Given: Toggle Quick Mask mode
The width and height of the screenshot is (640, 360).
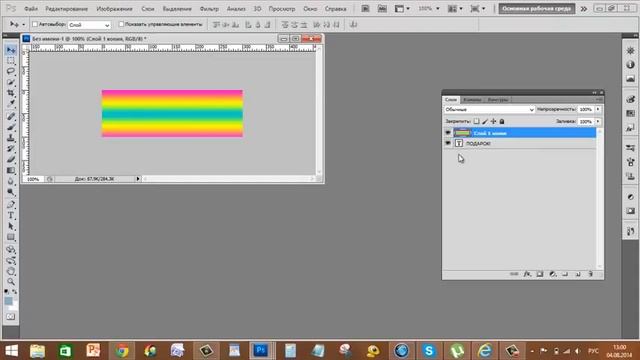Looking at the screenshot, I should (11, 317).
